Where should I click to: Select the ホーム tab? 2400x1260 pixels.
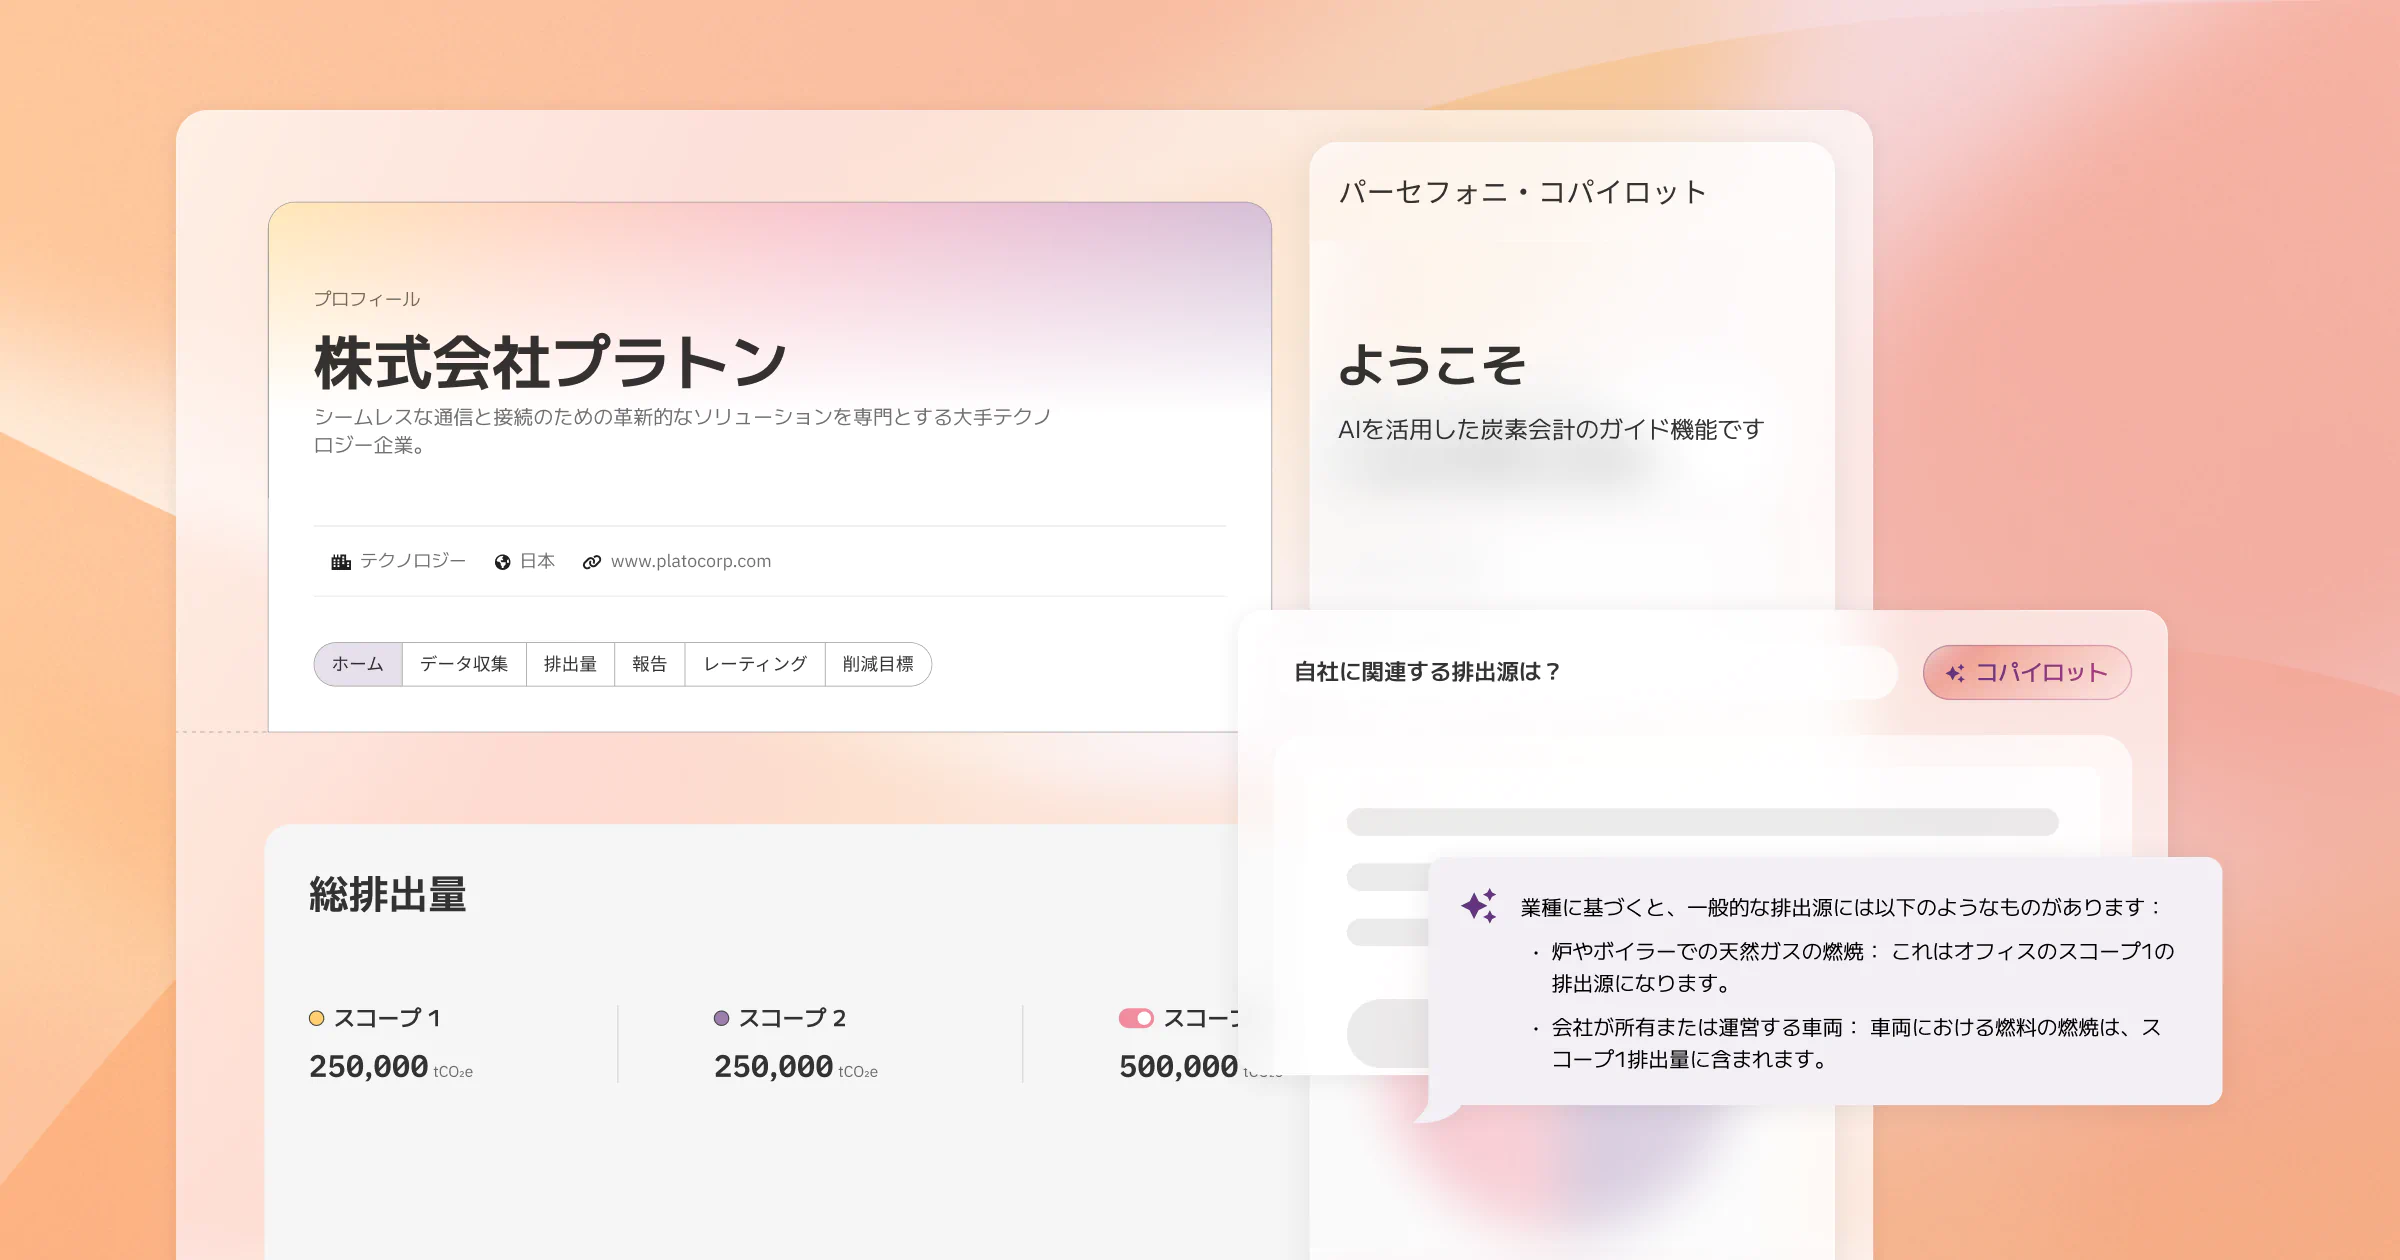pyautogui.click(x=358, y=664)
